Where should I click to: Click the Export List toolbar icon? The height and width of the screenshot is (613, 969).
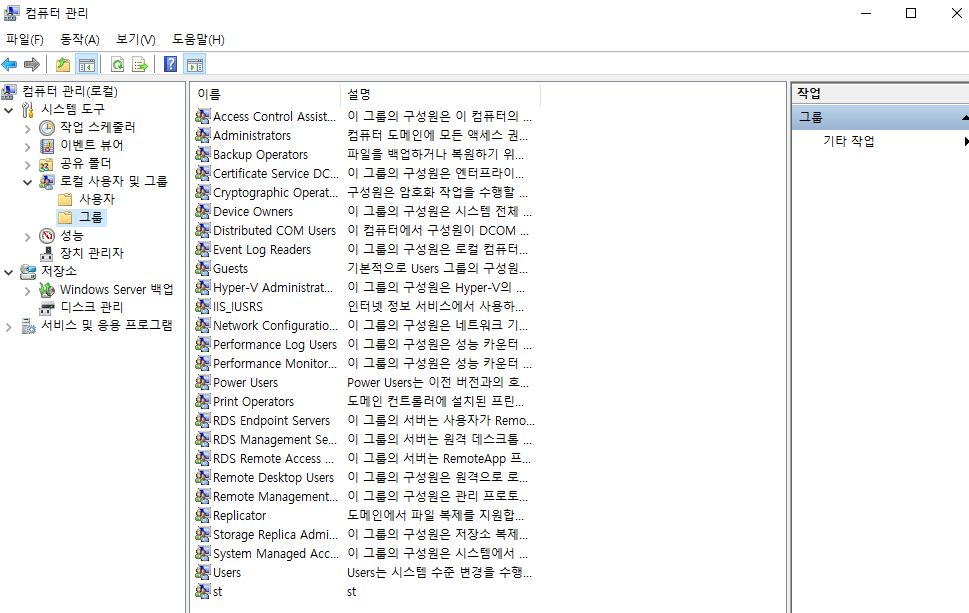tap(140, 64)
